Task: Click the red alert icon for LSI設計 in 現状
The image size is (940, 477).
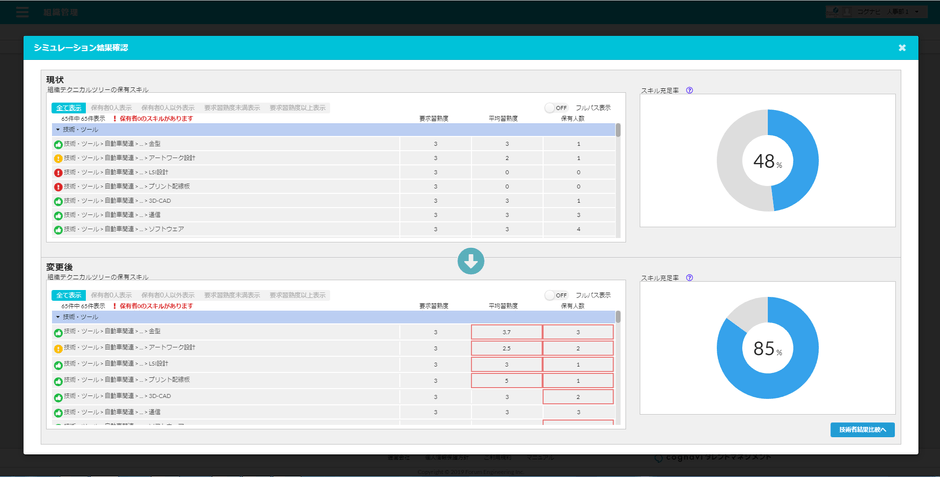Action: pos(57,172)
